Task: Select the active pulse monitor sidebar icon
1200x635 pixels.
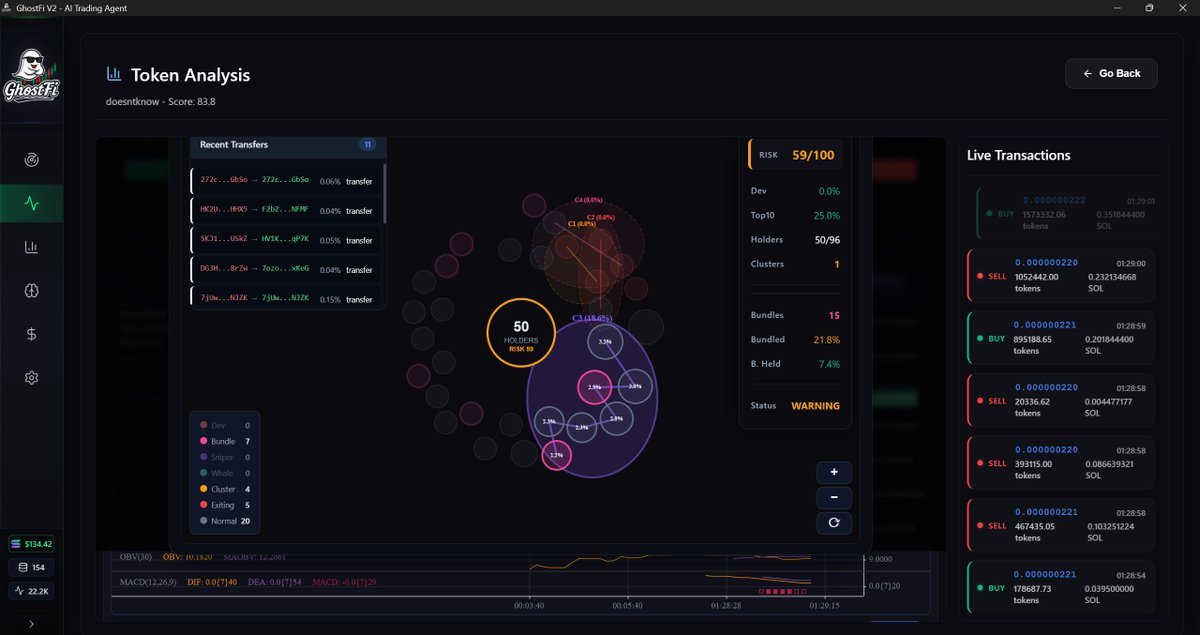Action: (x=31, y=203)
